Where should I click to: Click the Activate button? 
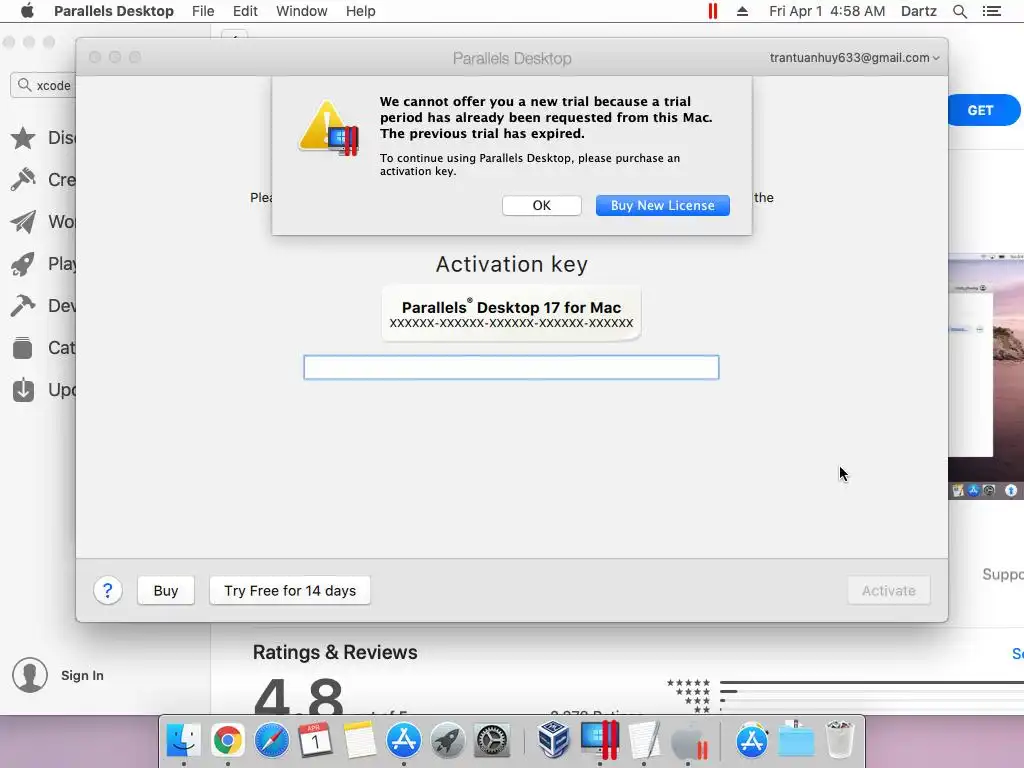(888, 590)
